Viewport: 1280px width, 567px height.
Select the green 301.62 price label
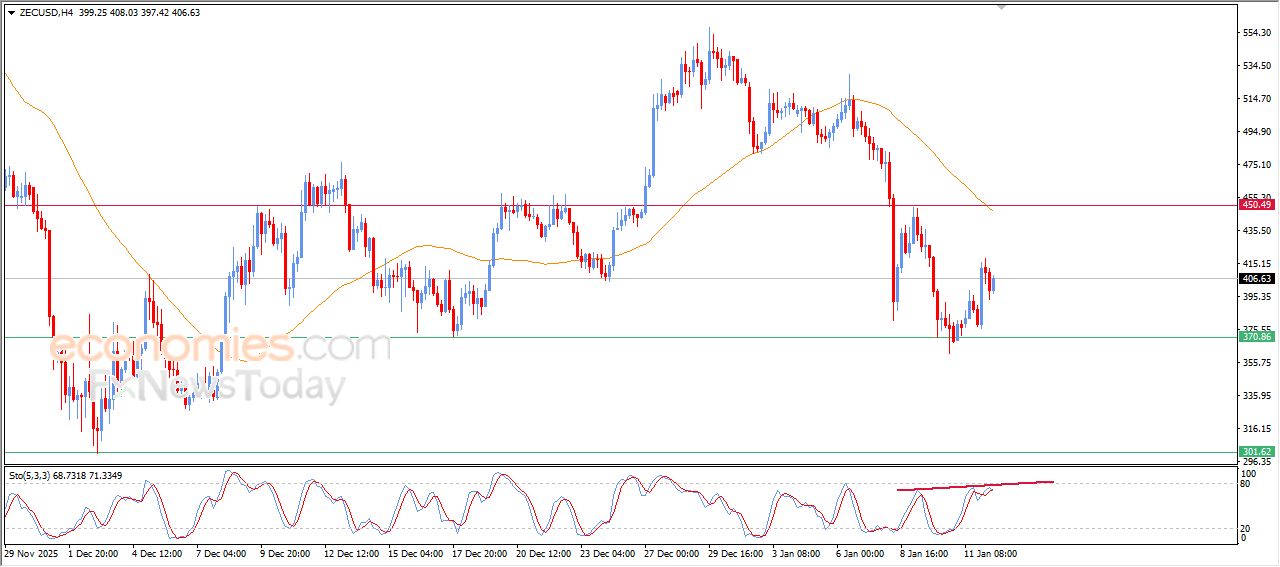point(1256,452)
